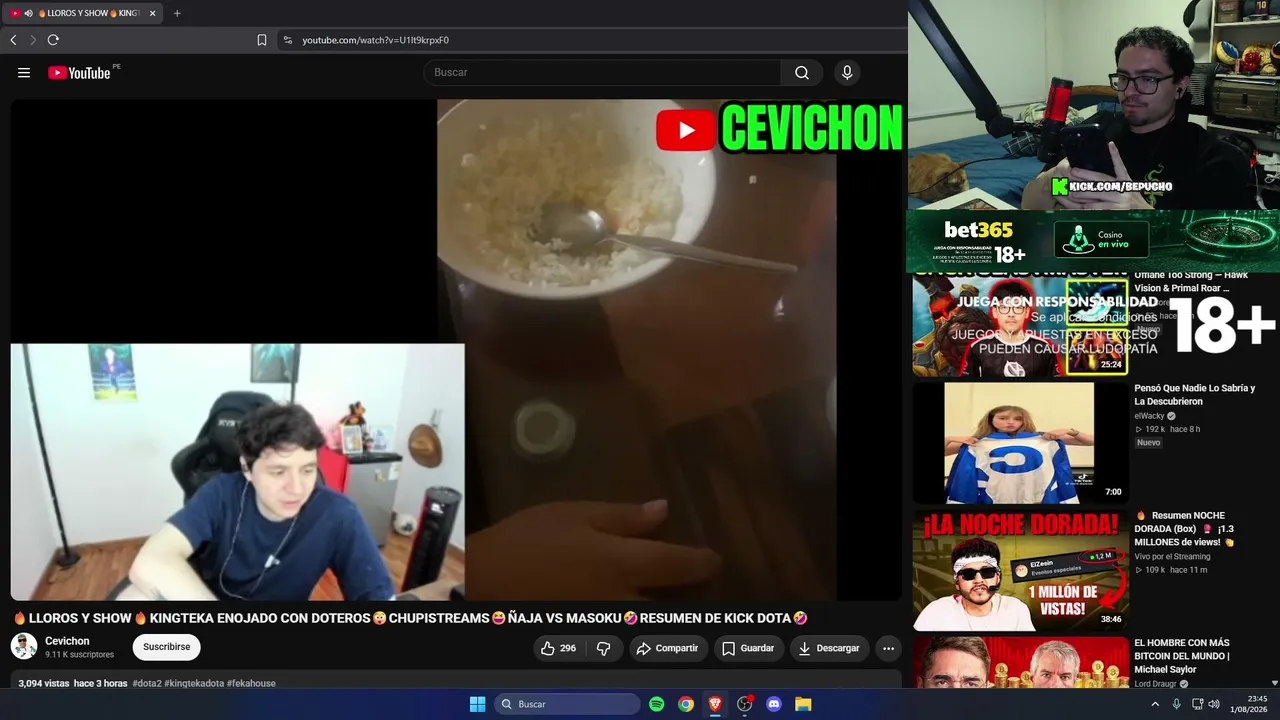Open volume control from the tray speaker
This screenshot has width=1280, height=720.
click(x=1214, y=704)
